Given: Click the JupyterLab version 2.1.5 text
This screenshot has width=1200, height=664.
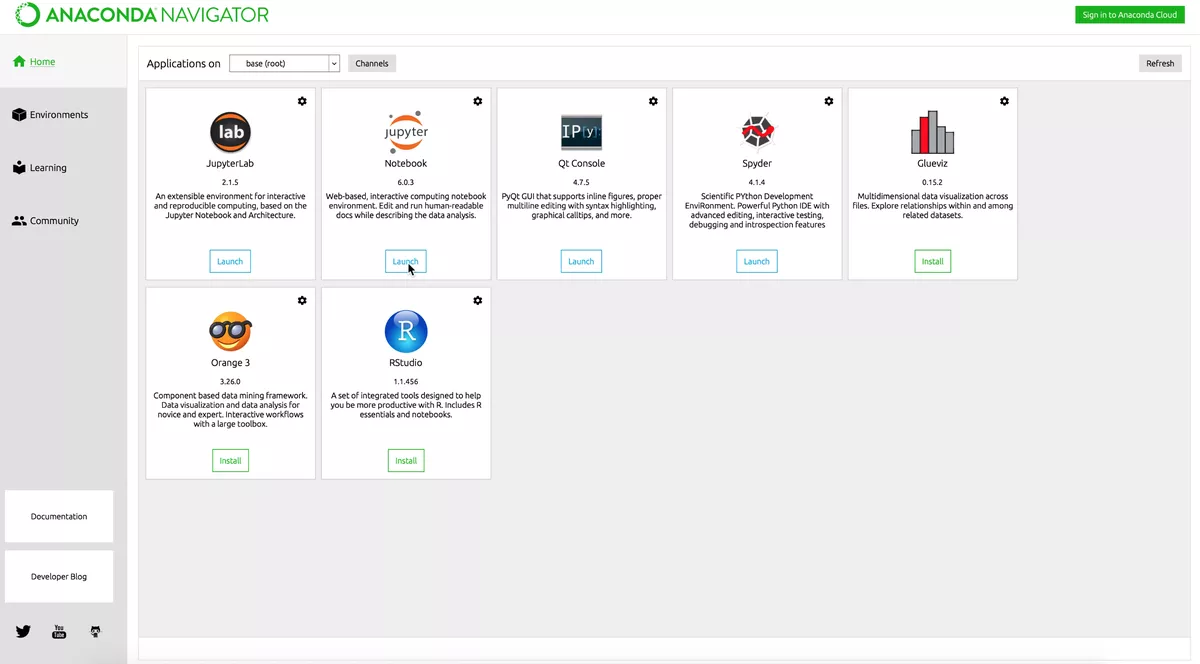Looking at the screenshot, I should click(230, 183).
